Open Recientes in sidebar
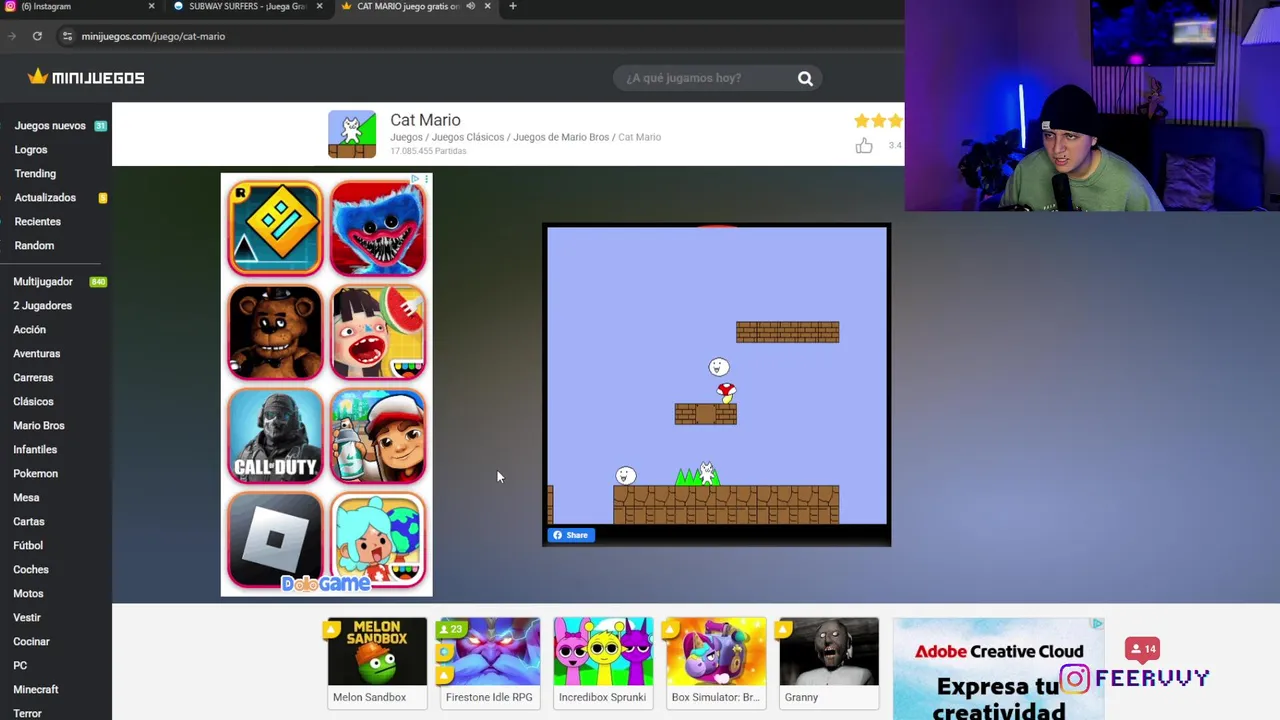The image size is (1280, 720). 38,222
